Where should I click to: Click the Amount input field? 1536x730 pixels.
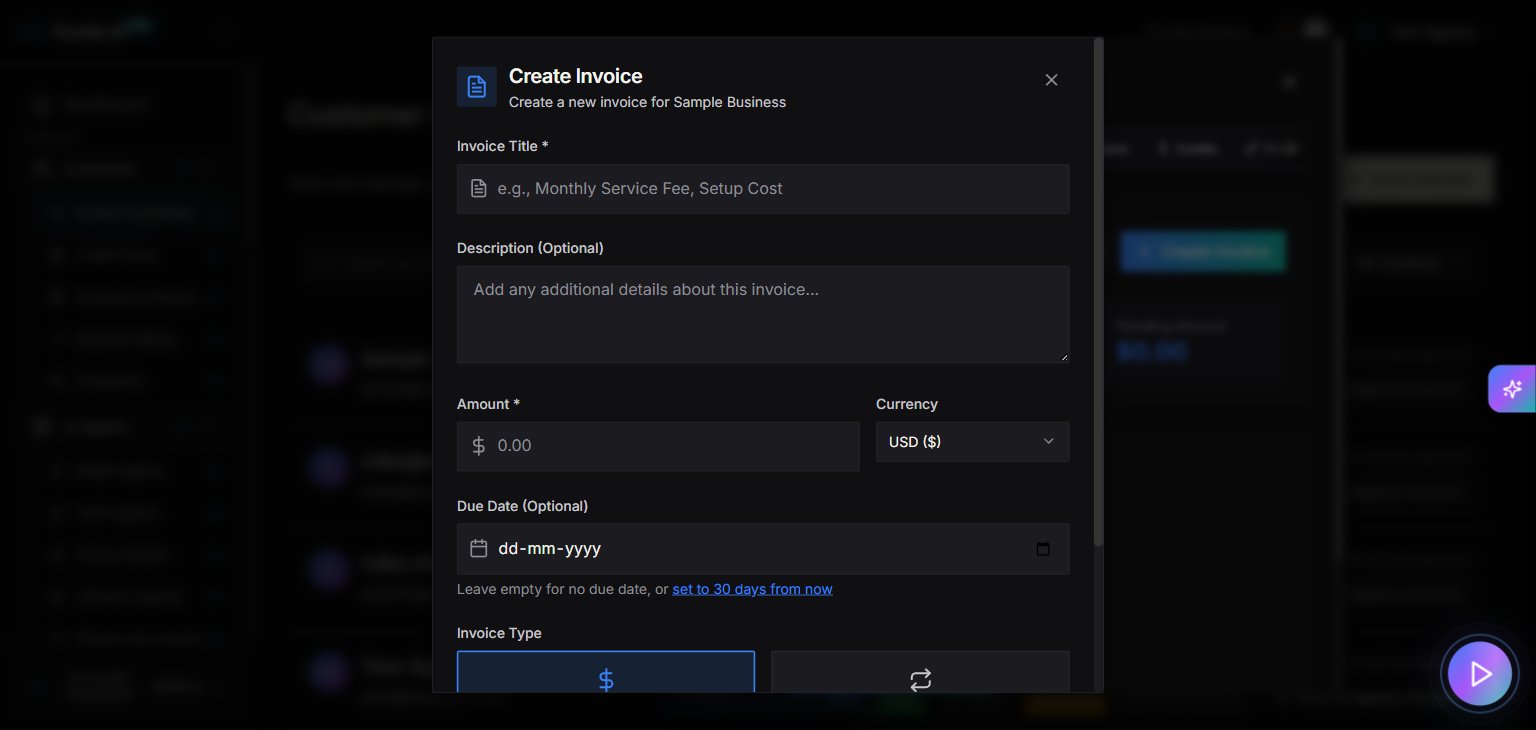(x=658, y=446)
